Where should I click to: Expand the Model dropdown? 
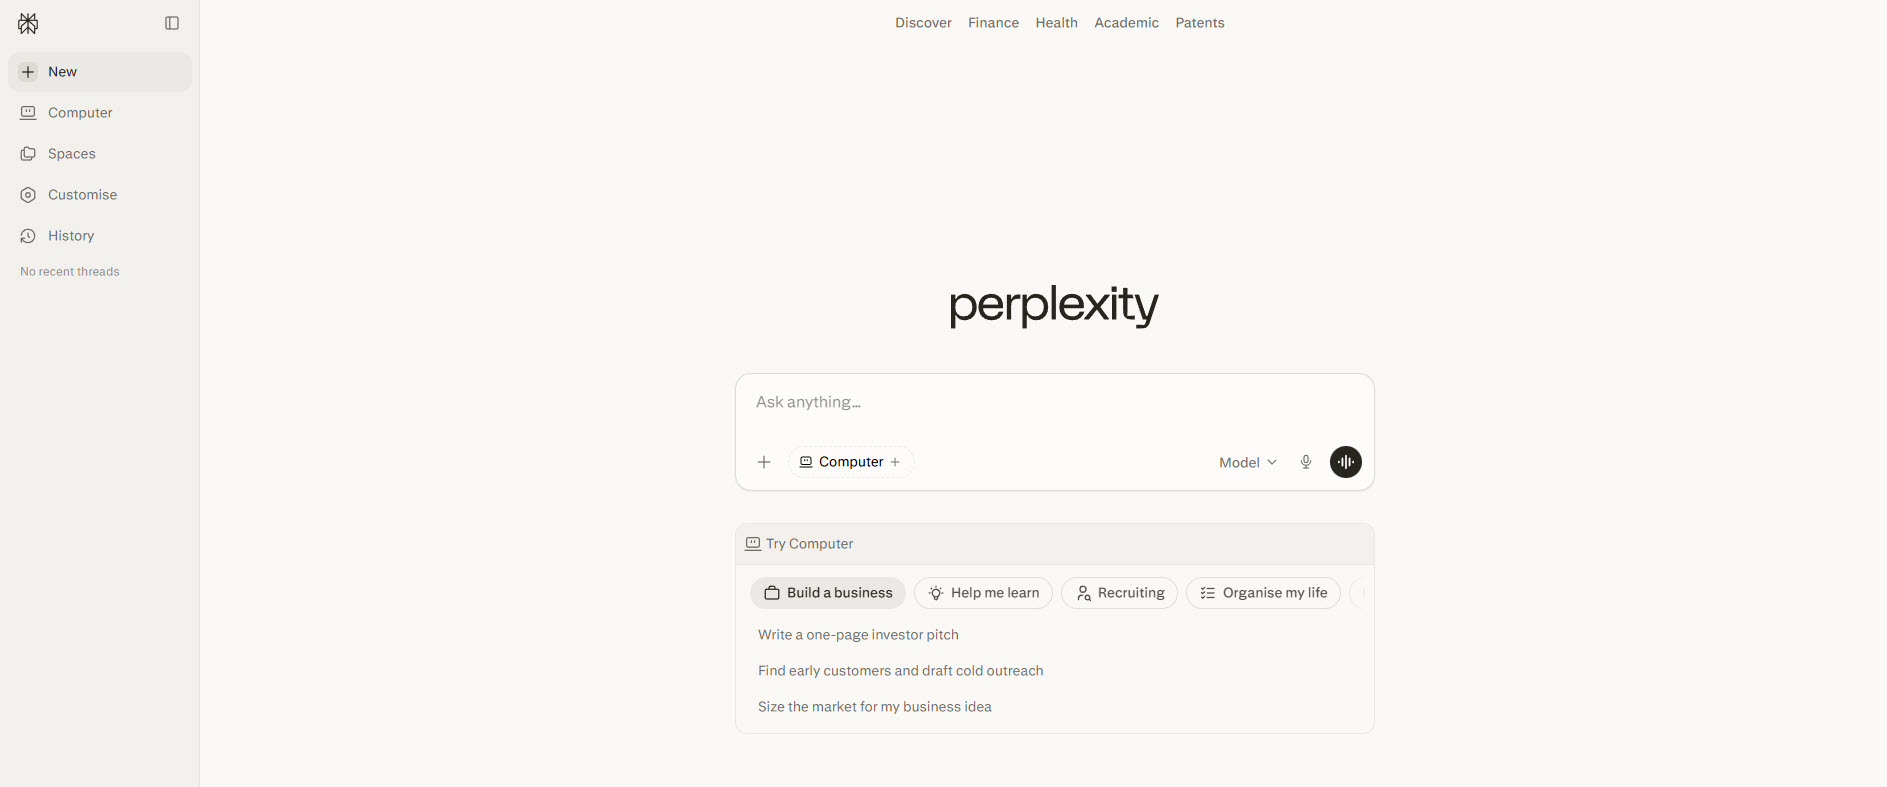(1247, 462)
